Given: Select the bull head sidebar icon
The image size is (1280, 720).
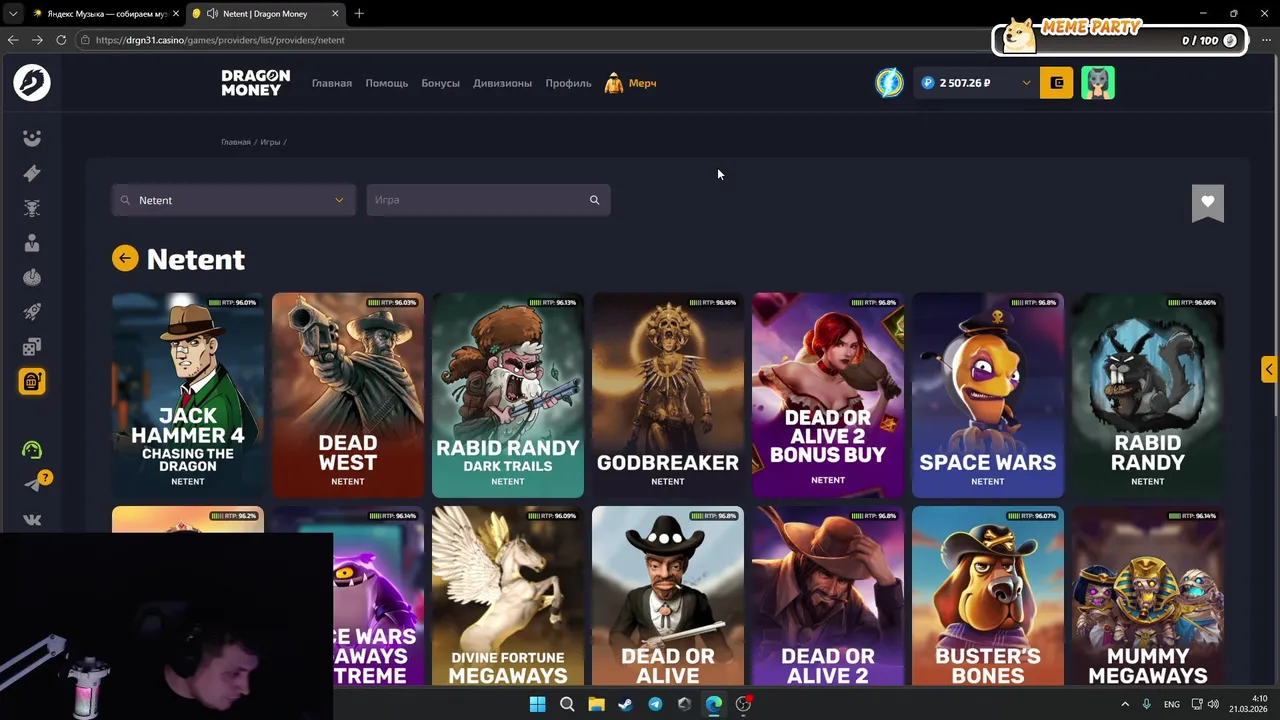Looking at the screenshot, I should [32, 208].
